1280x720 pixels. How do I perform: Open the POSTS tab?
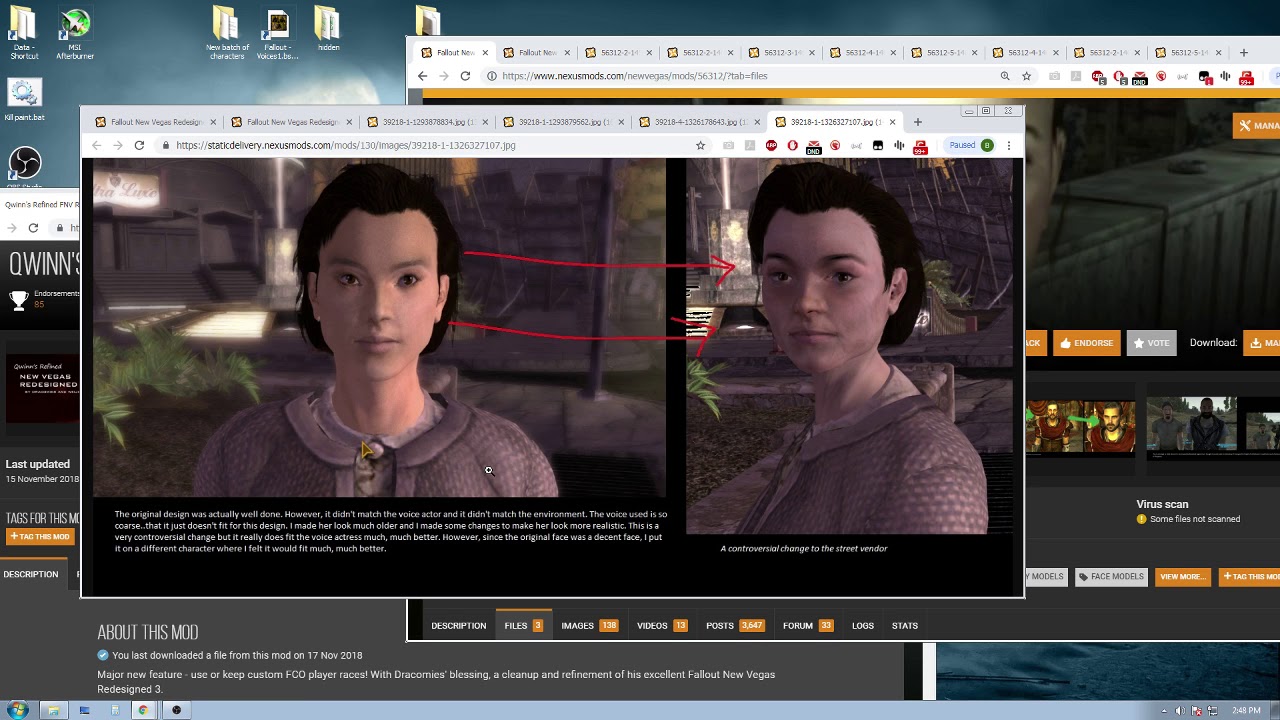(735, 626)
